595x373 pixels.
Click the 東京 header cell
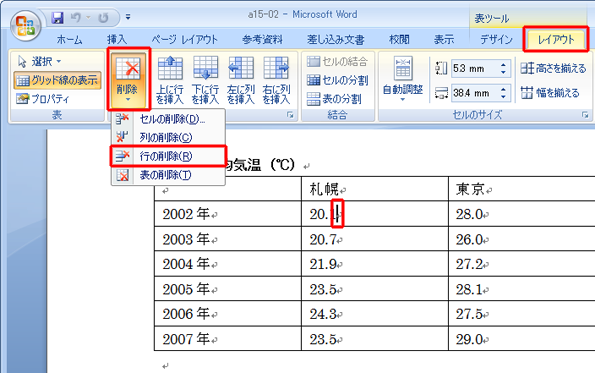521,189
